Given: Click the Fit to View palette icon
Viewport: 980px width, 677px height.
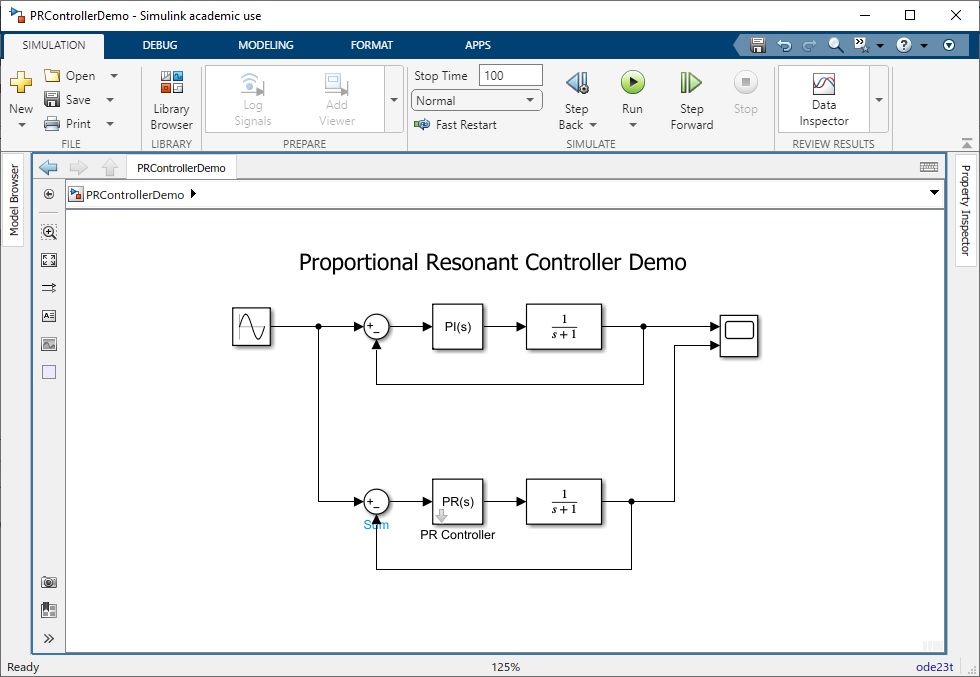Looking at the screenshot, I should 49,260.
